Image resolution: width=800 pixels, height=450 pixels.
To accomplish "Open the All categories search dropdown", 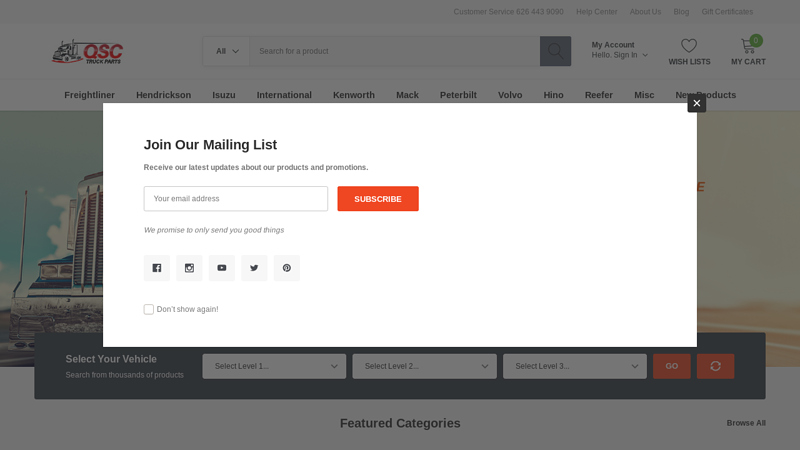I will (227, 51).
